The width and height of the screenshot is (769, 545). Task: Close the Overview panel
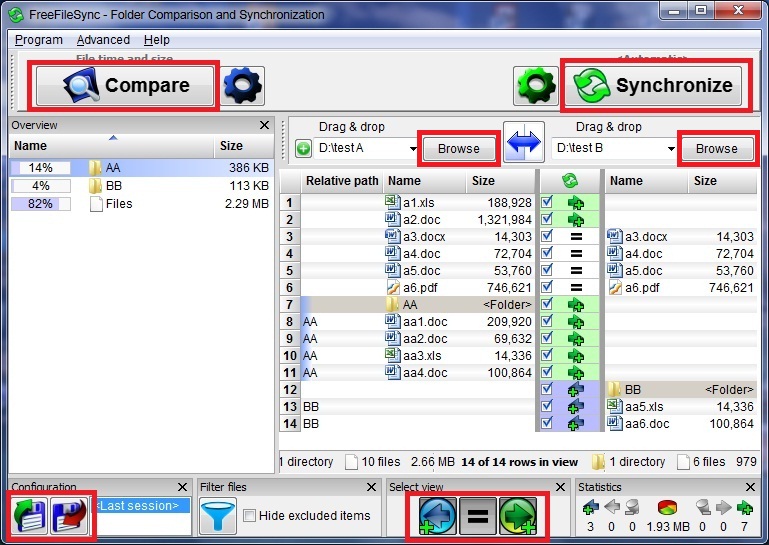264,125
